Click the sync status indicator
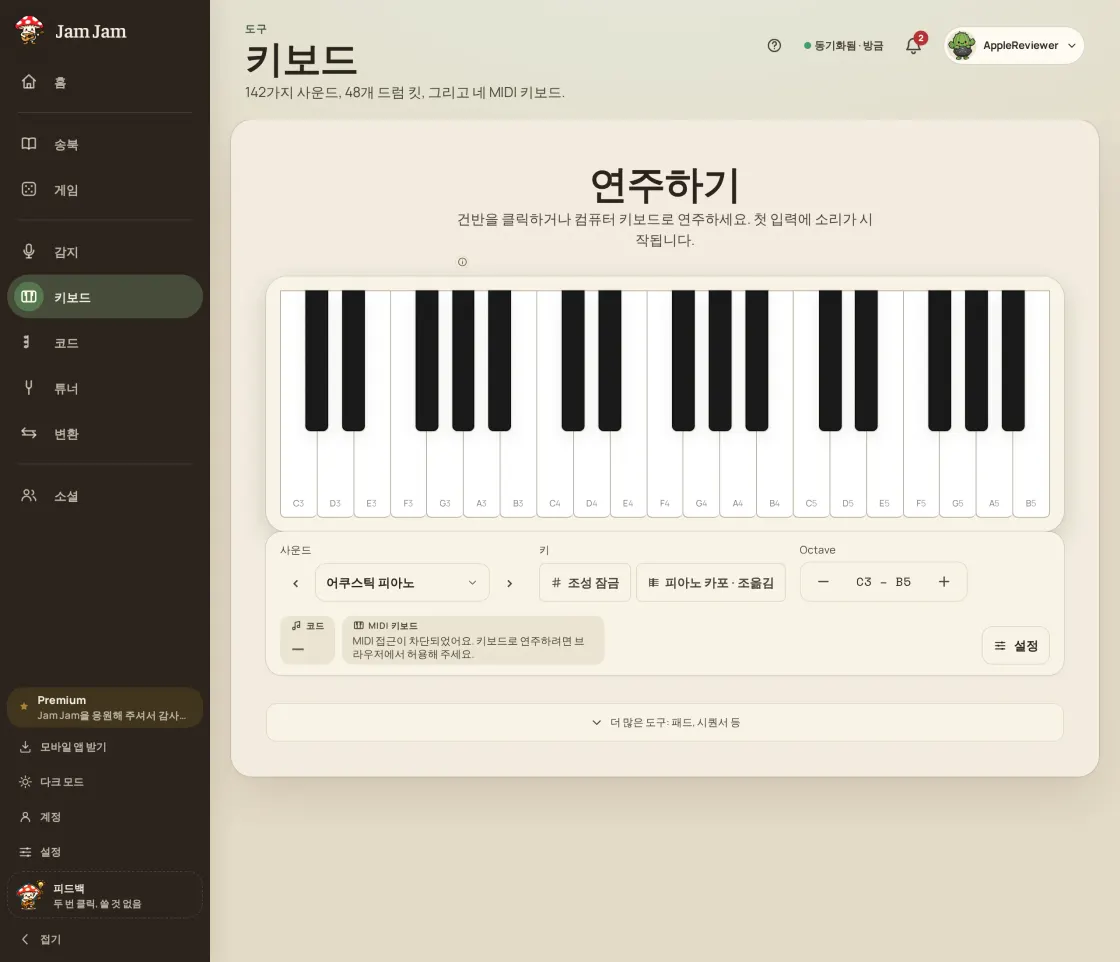This screenshot has width=1120, height=962. coord(844,46)
